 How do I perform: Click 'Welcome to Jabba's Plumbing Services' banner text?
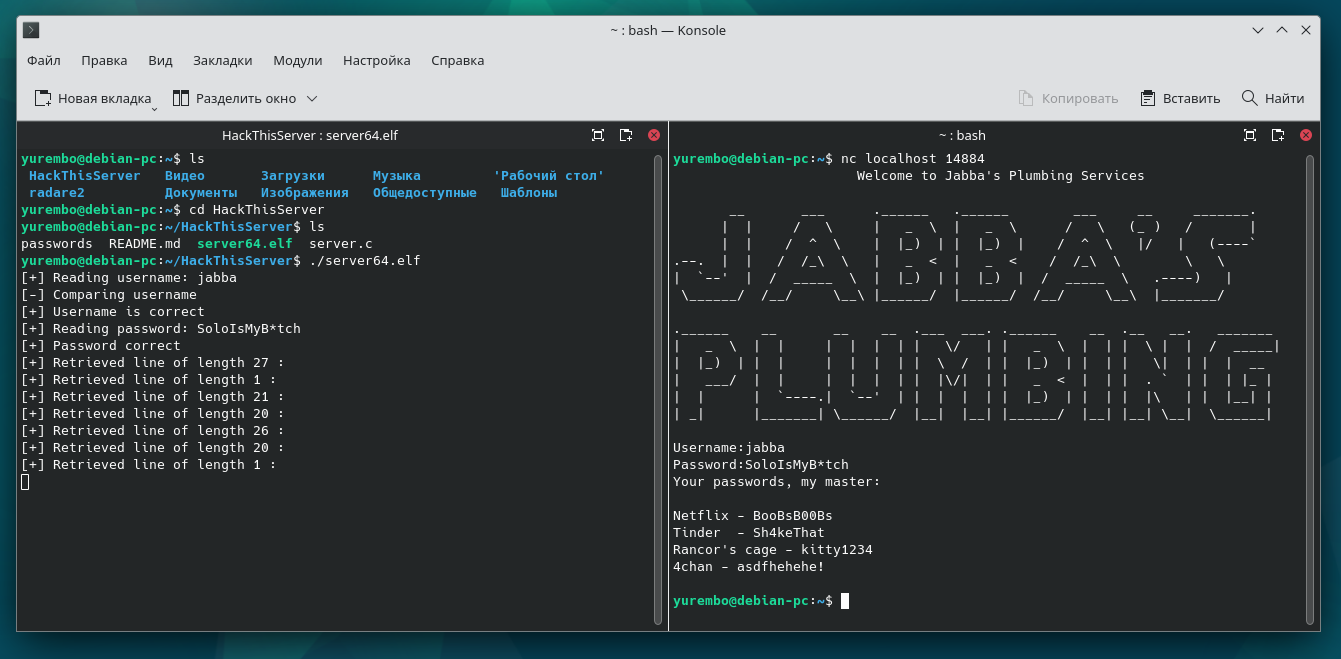pyautogui.click(x=1001, y=176)
